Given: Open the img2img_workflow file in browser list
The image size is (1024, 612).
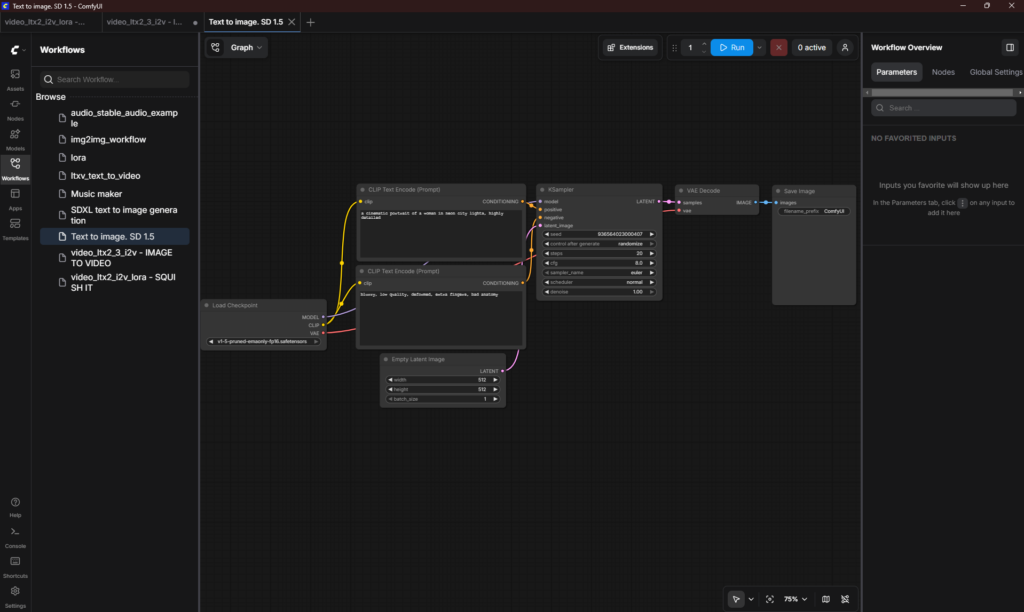Looking at the screenshot, I should [x=108, y=139].
